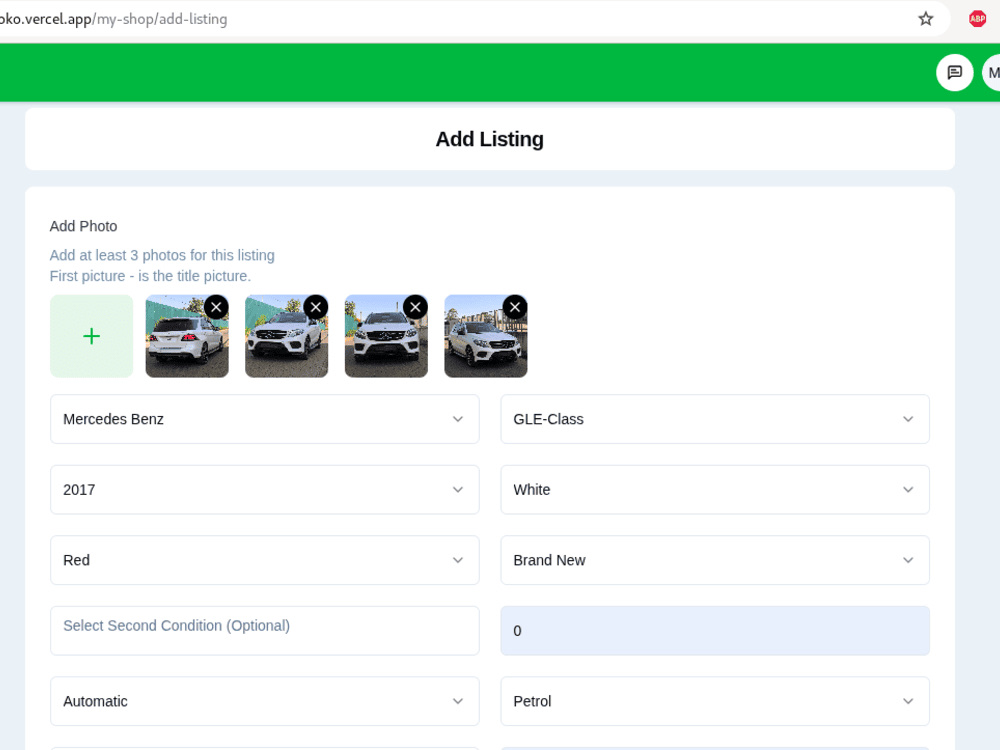Open the Mercedes Benz make dropdown
The width and height of the screenshot is (1000, 750).
point(265,419)
